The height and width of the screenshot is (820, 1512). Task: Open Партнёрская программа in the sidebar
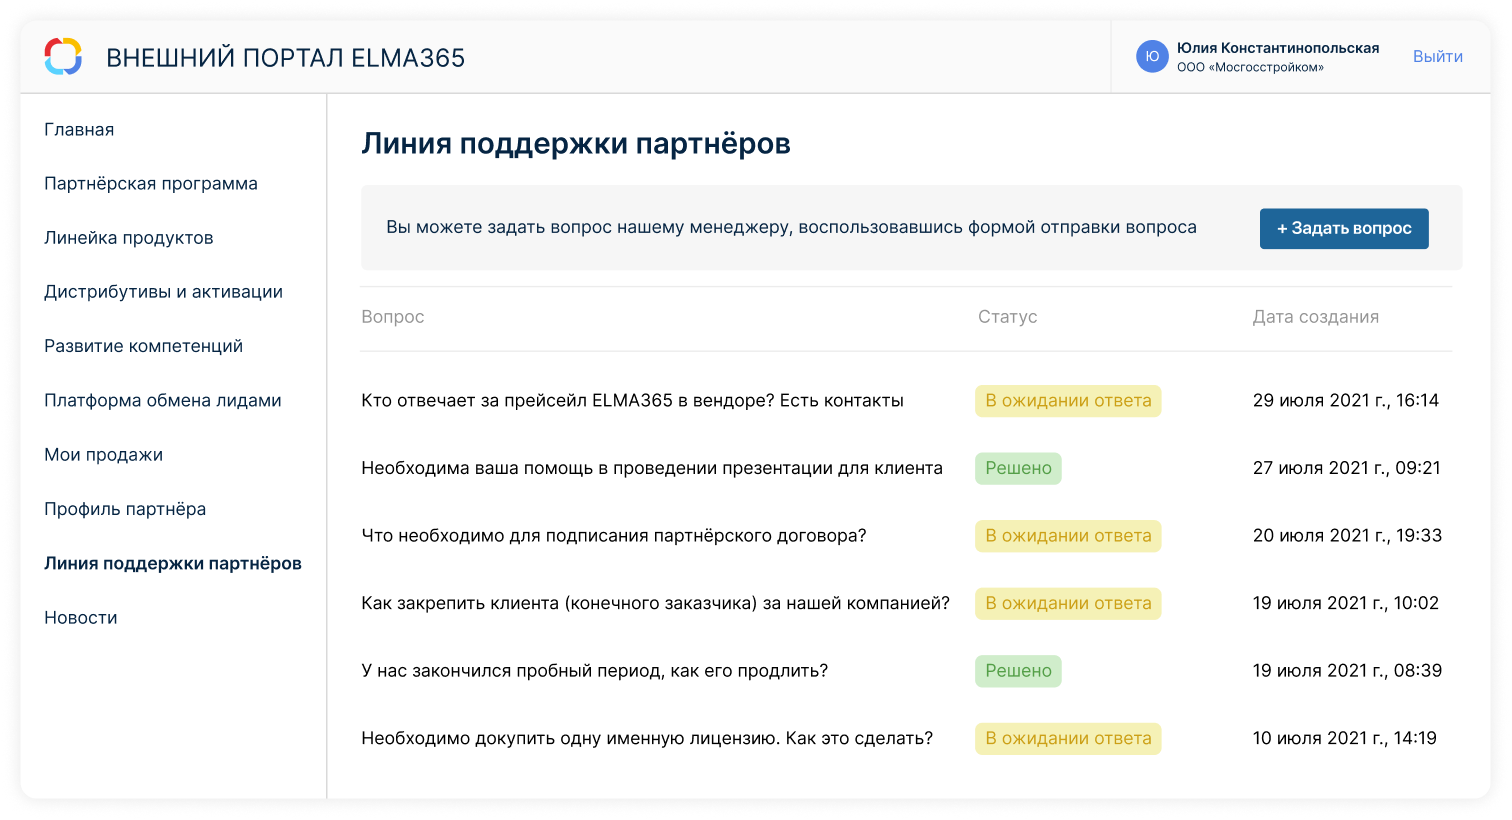(x=151, y=184)
